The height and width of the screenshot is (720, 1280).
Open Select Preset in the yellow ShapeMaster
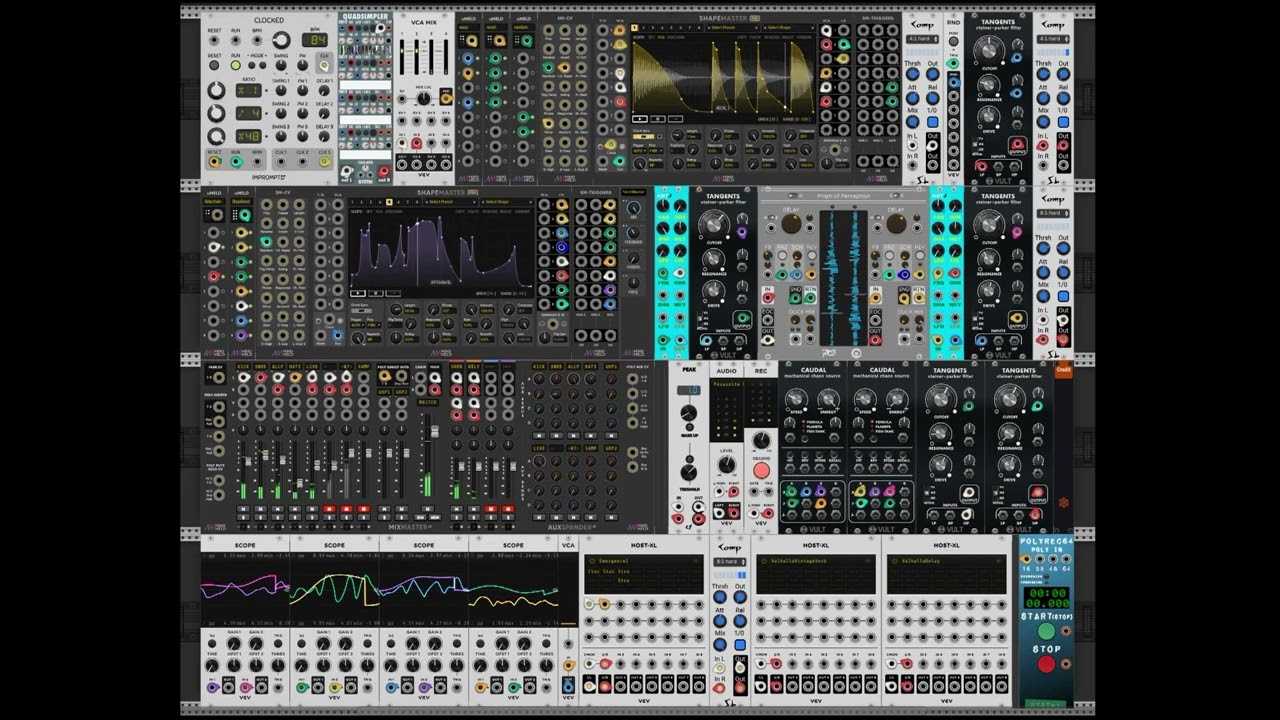(733, 28)
